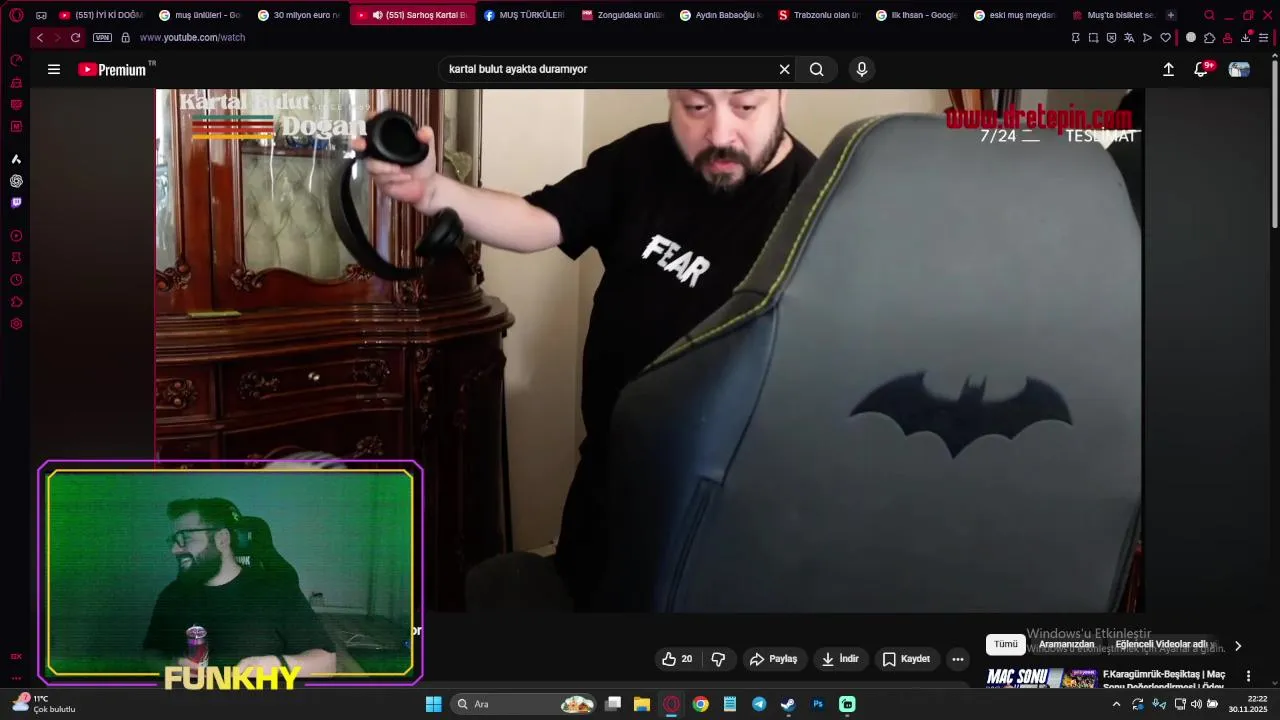Viewport: 1280px width, 720px height.
Task: Open the ad blocker shield icon
Action: tap(1111, 38)
